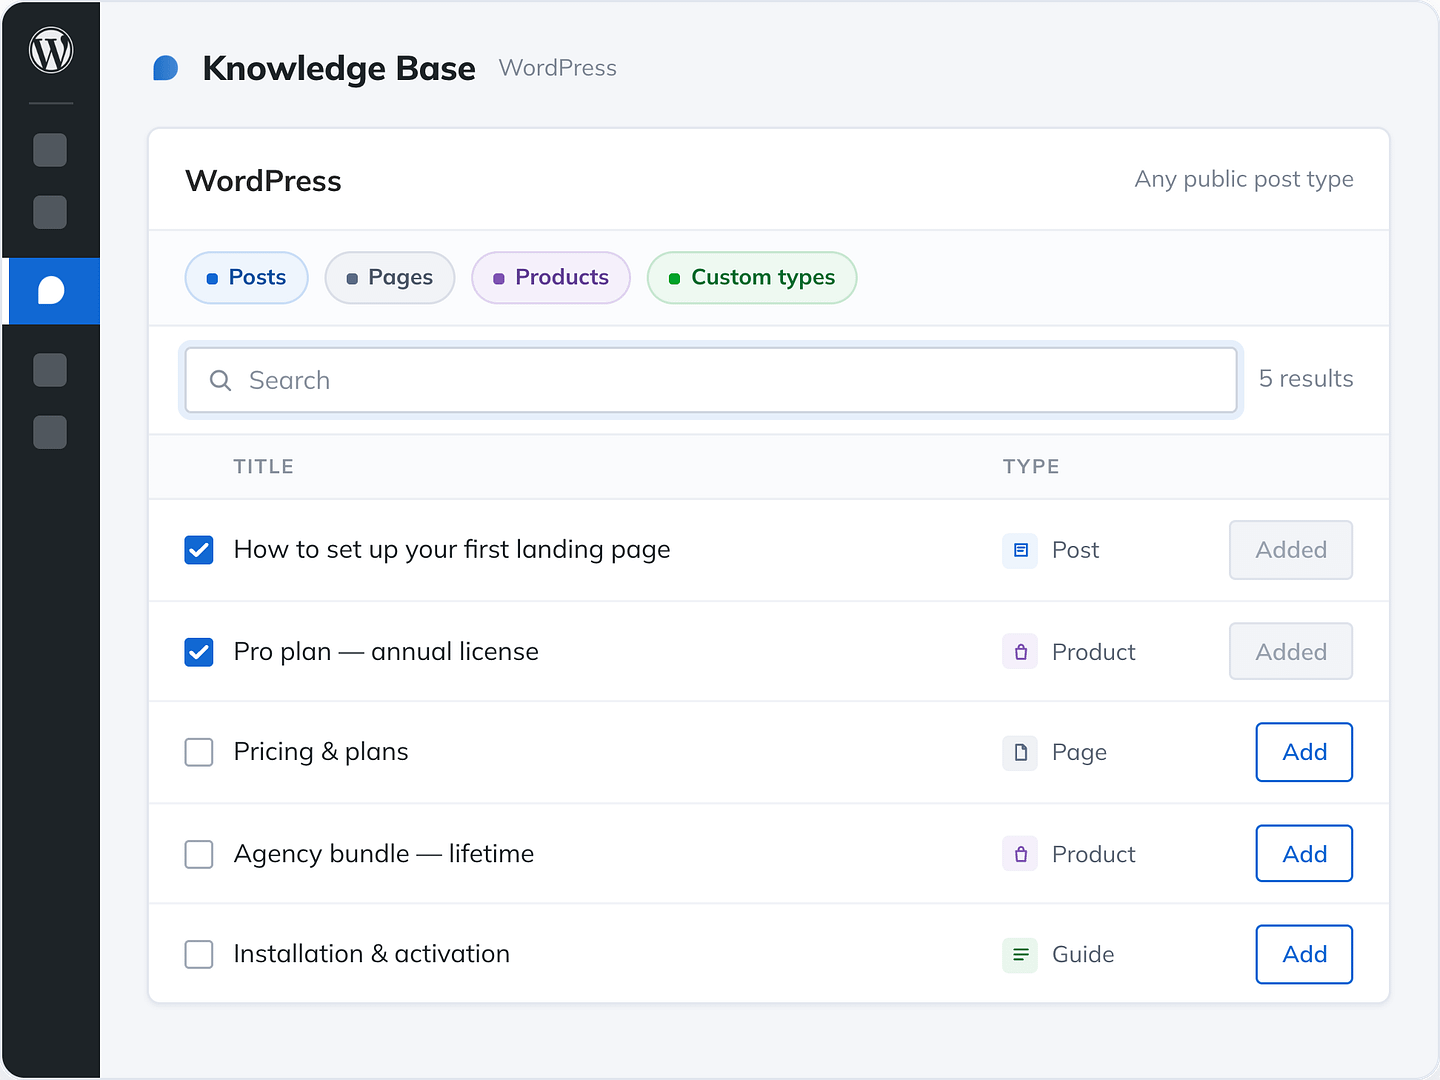Select the 'Installation & activation' checkbox

pos(199,954)
